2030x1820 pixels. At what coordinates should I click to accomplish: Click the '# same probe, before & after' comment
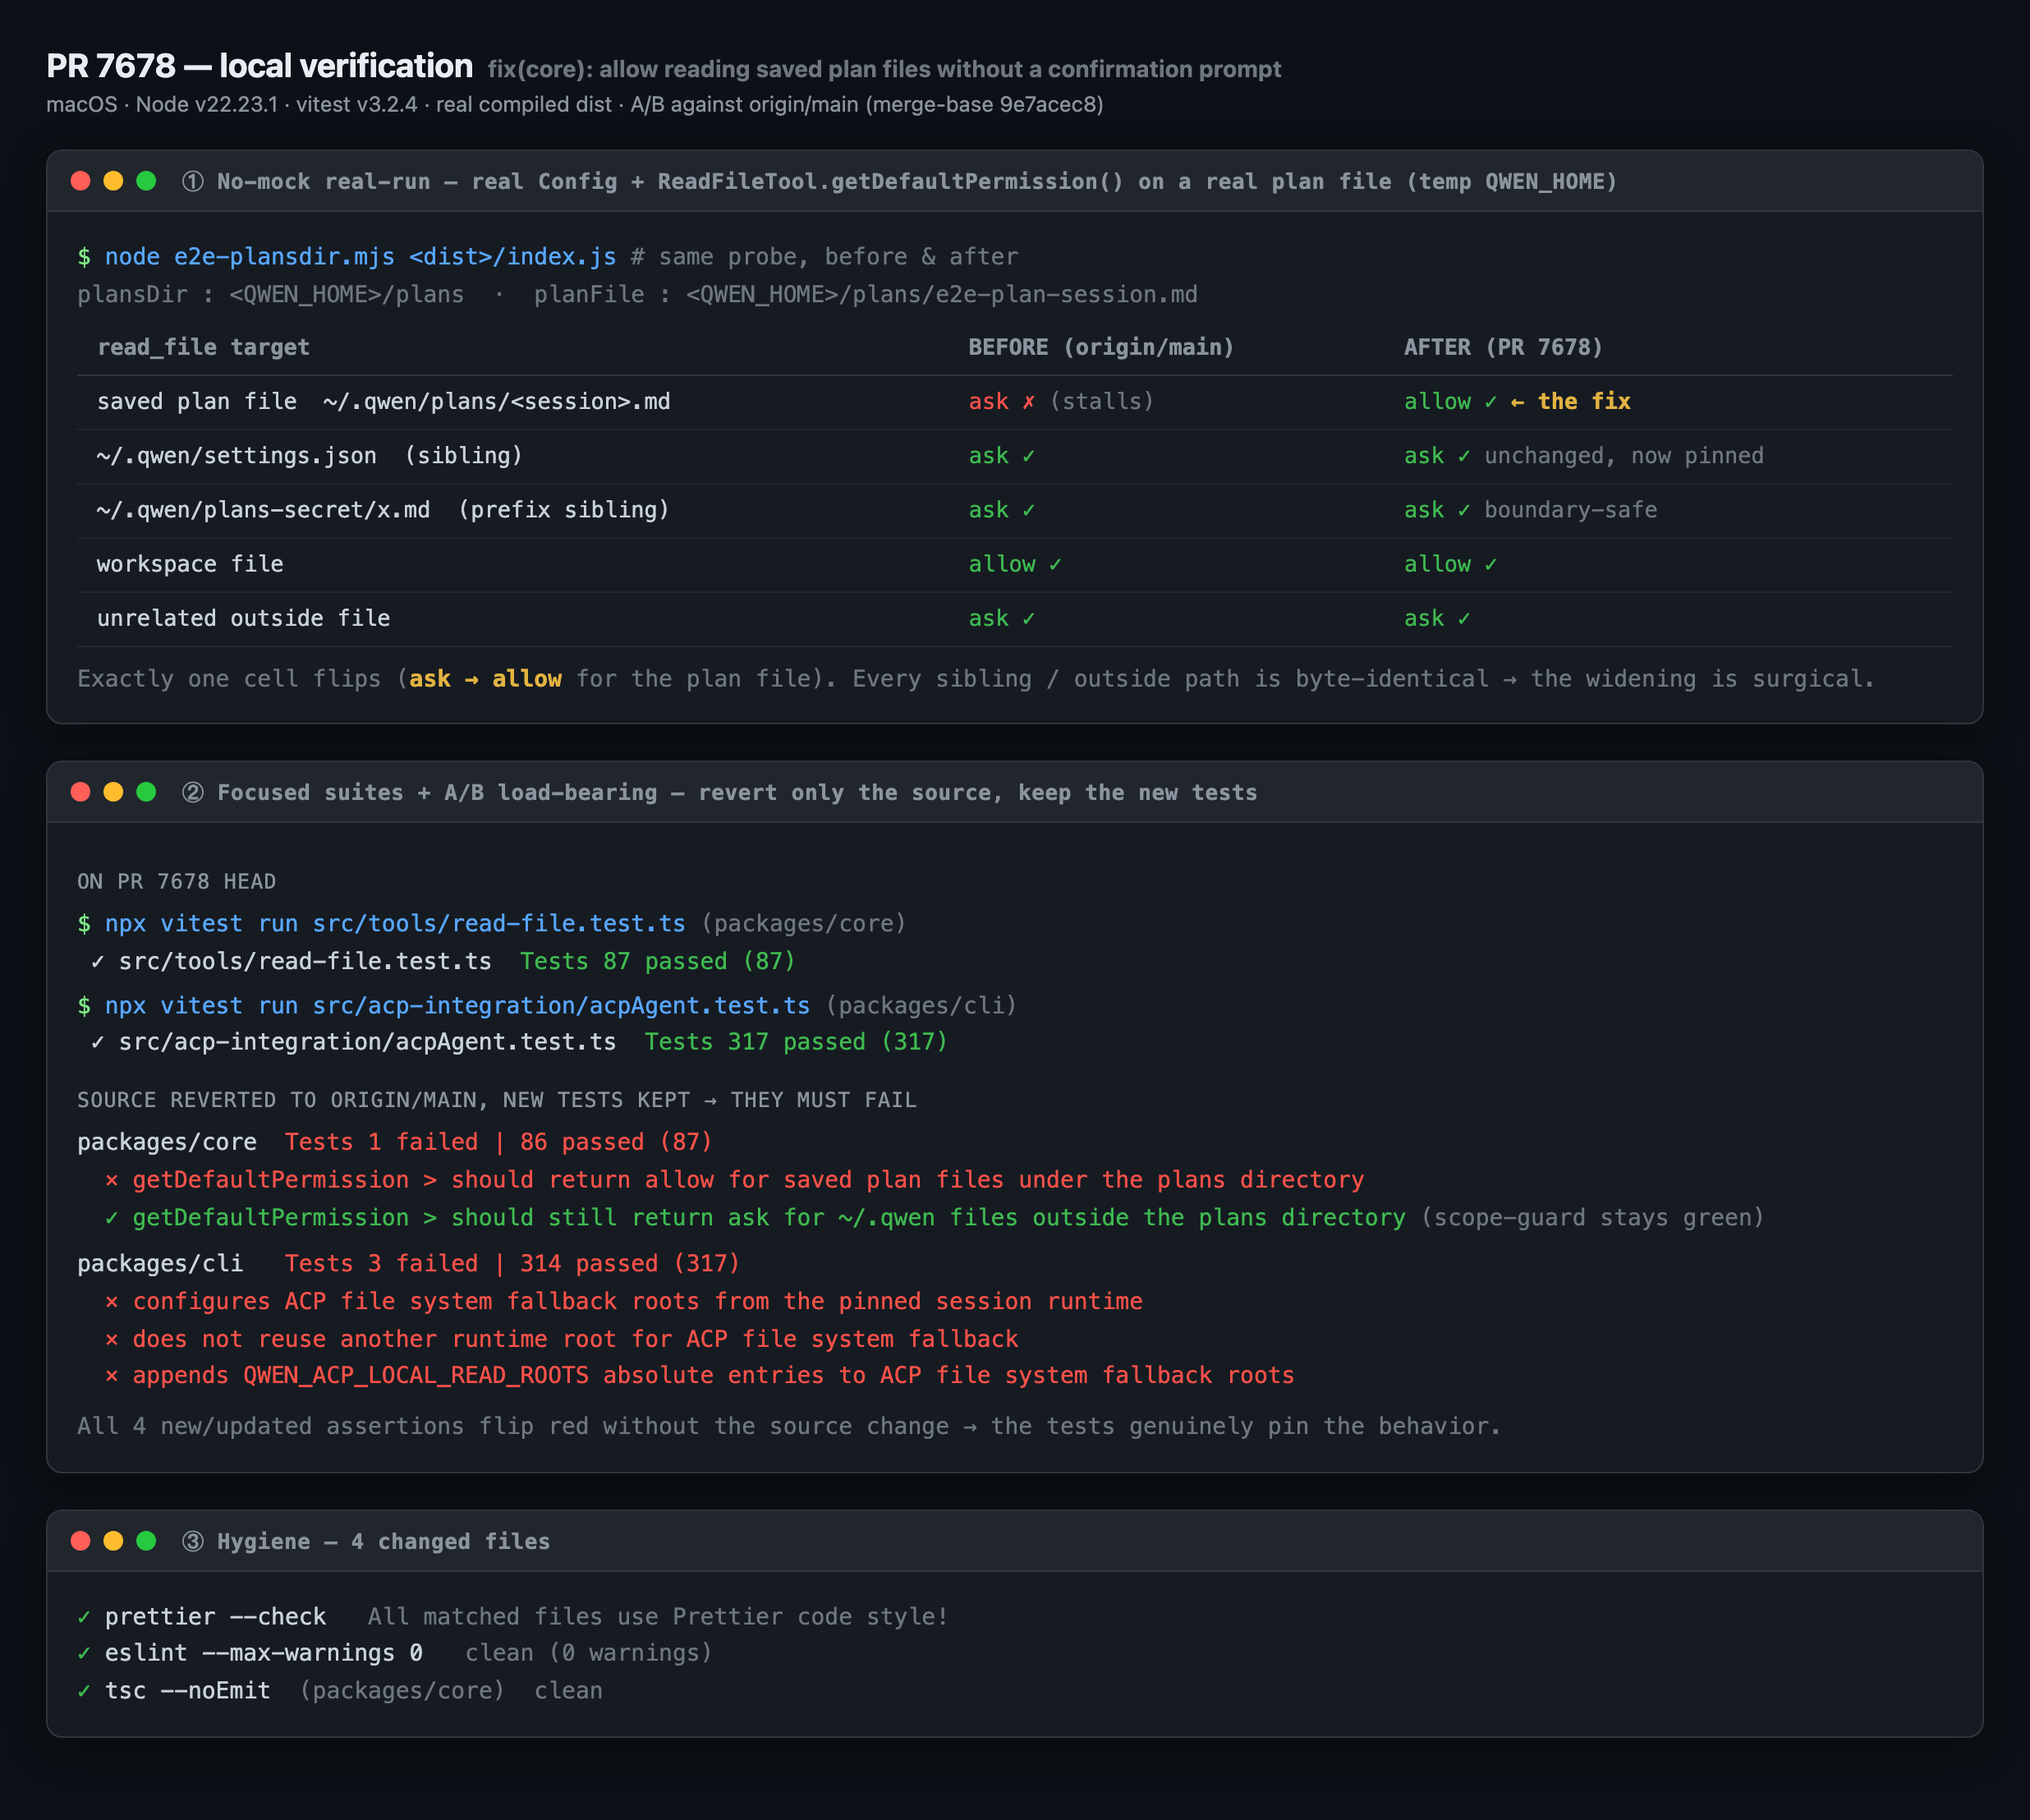click(825, 257)
